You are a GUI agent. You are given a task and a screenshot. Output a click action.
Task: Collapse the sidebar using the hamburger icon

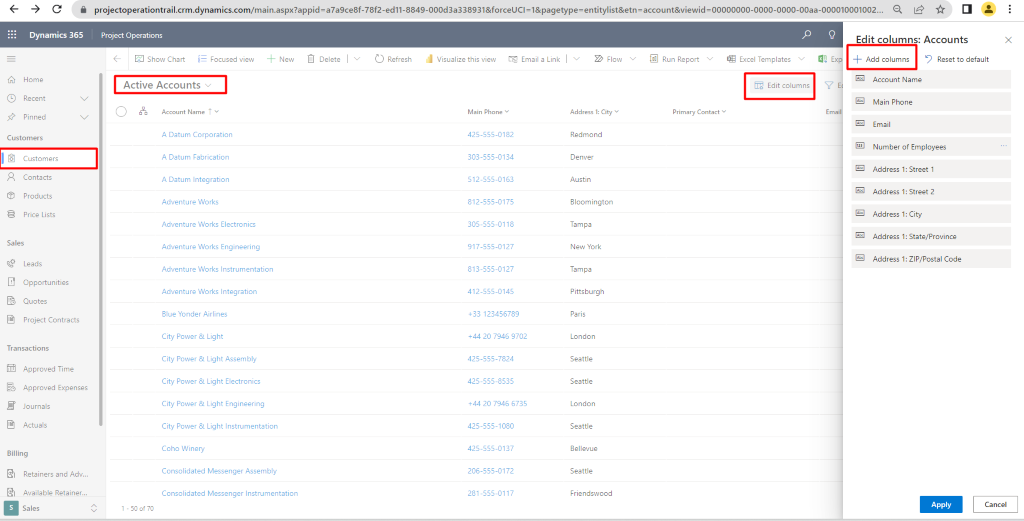(x=11, y=60)
